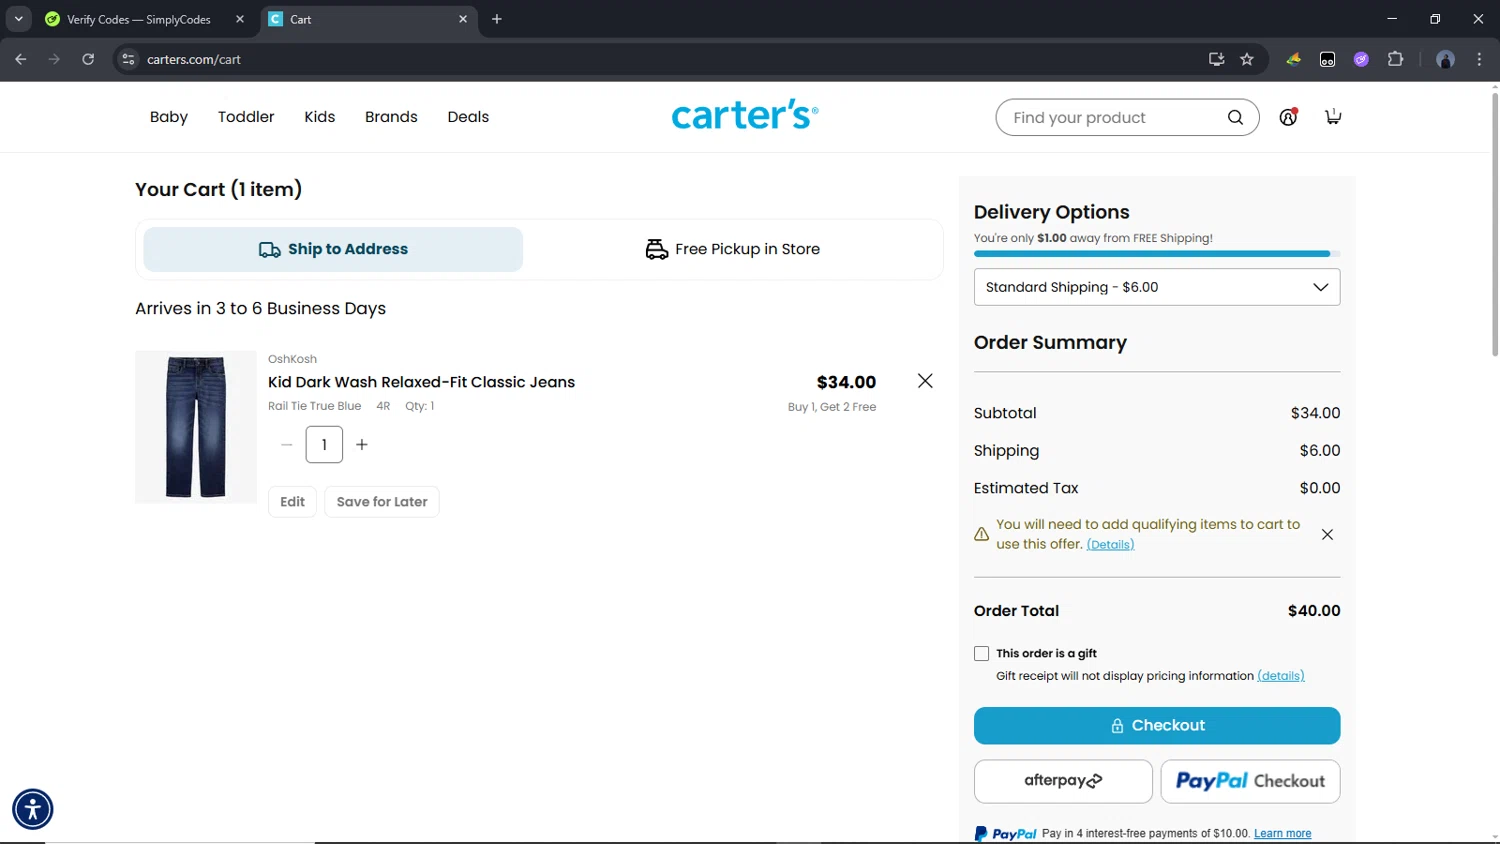Open Kid Dark Wash Relaxed-Fit Classic Jeans title

tap(421, 382)
